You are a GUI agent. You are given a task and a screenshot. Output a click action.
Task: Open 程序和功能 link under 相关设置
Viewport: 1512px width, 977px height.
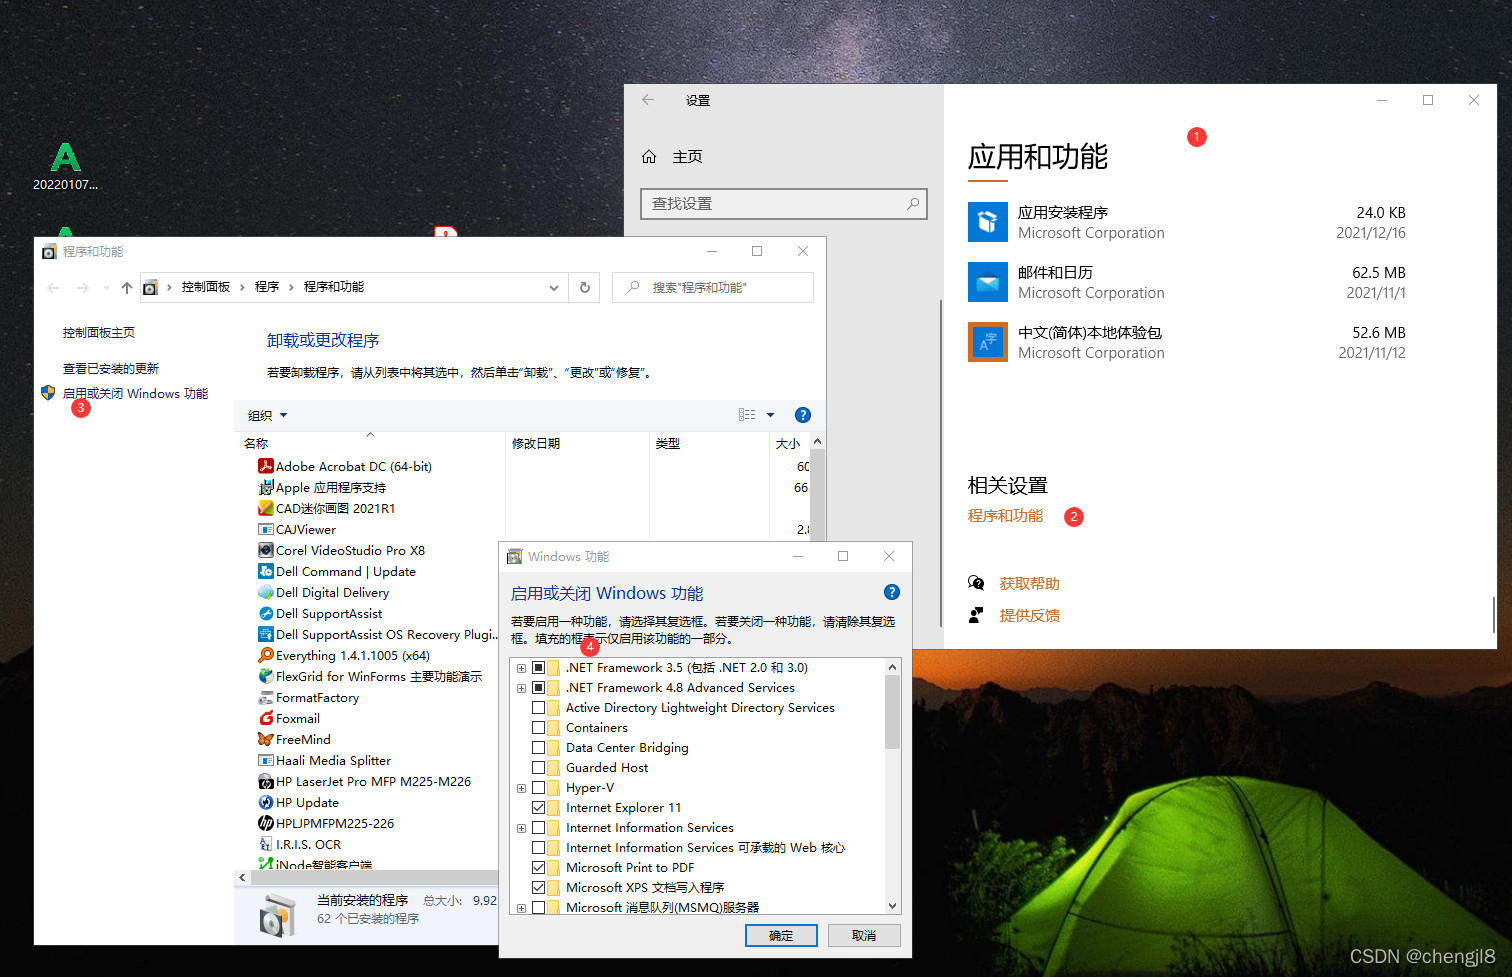coord(1005,516)
